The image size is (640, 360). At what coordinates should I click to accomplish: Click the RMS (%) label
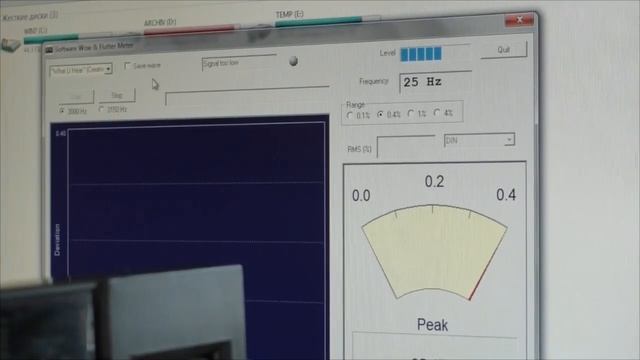click(x=359, y=149)
